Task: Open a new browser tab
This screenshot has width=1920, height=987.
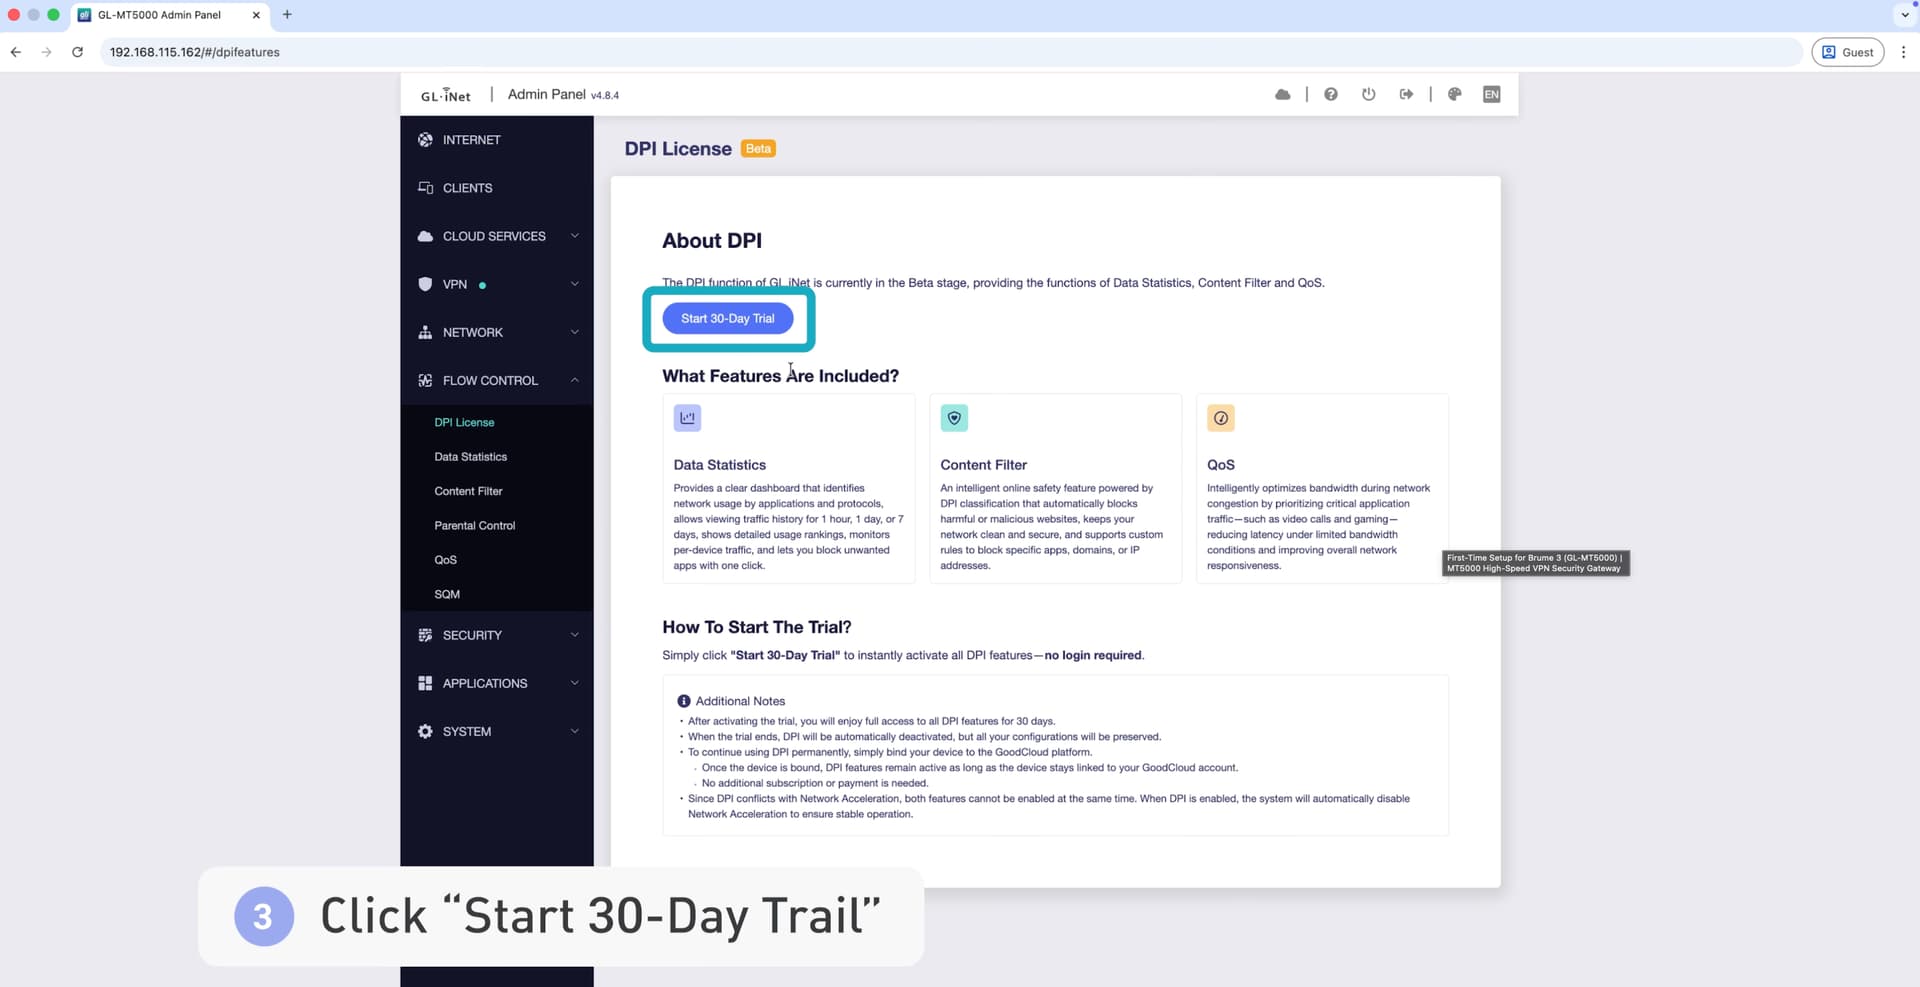Action: point(287,14)
